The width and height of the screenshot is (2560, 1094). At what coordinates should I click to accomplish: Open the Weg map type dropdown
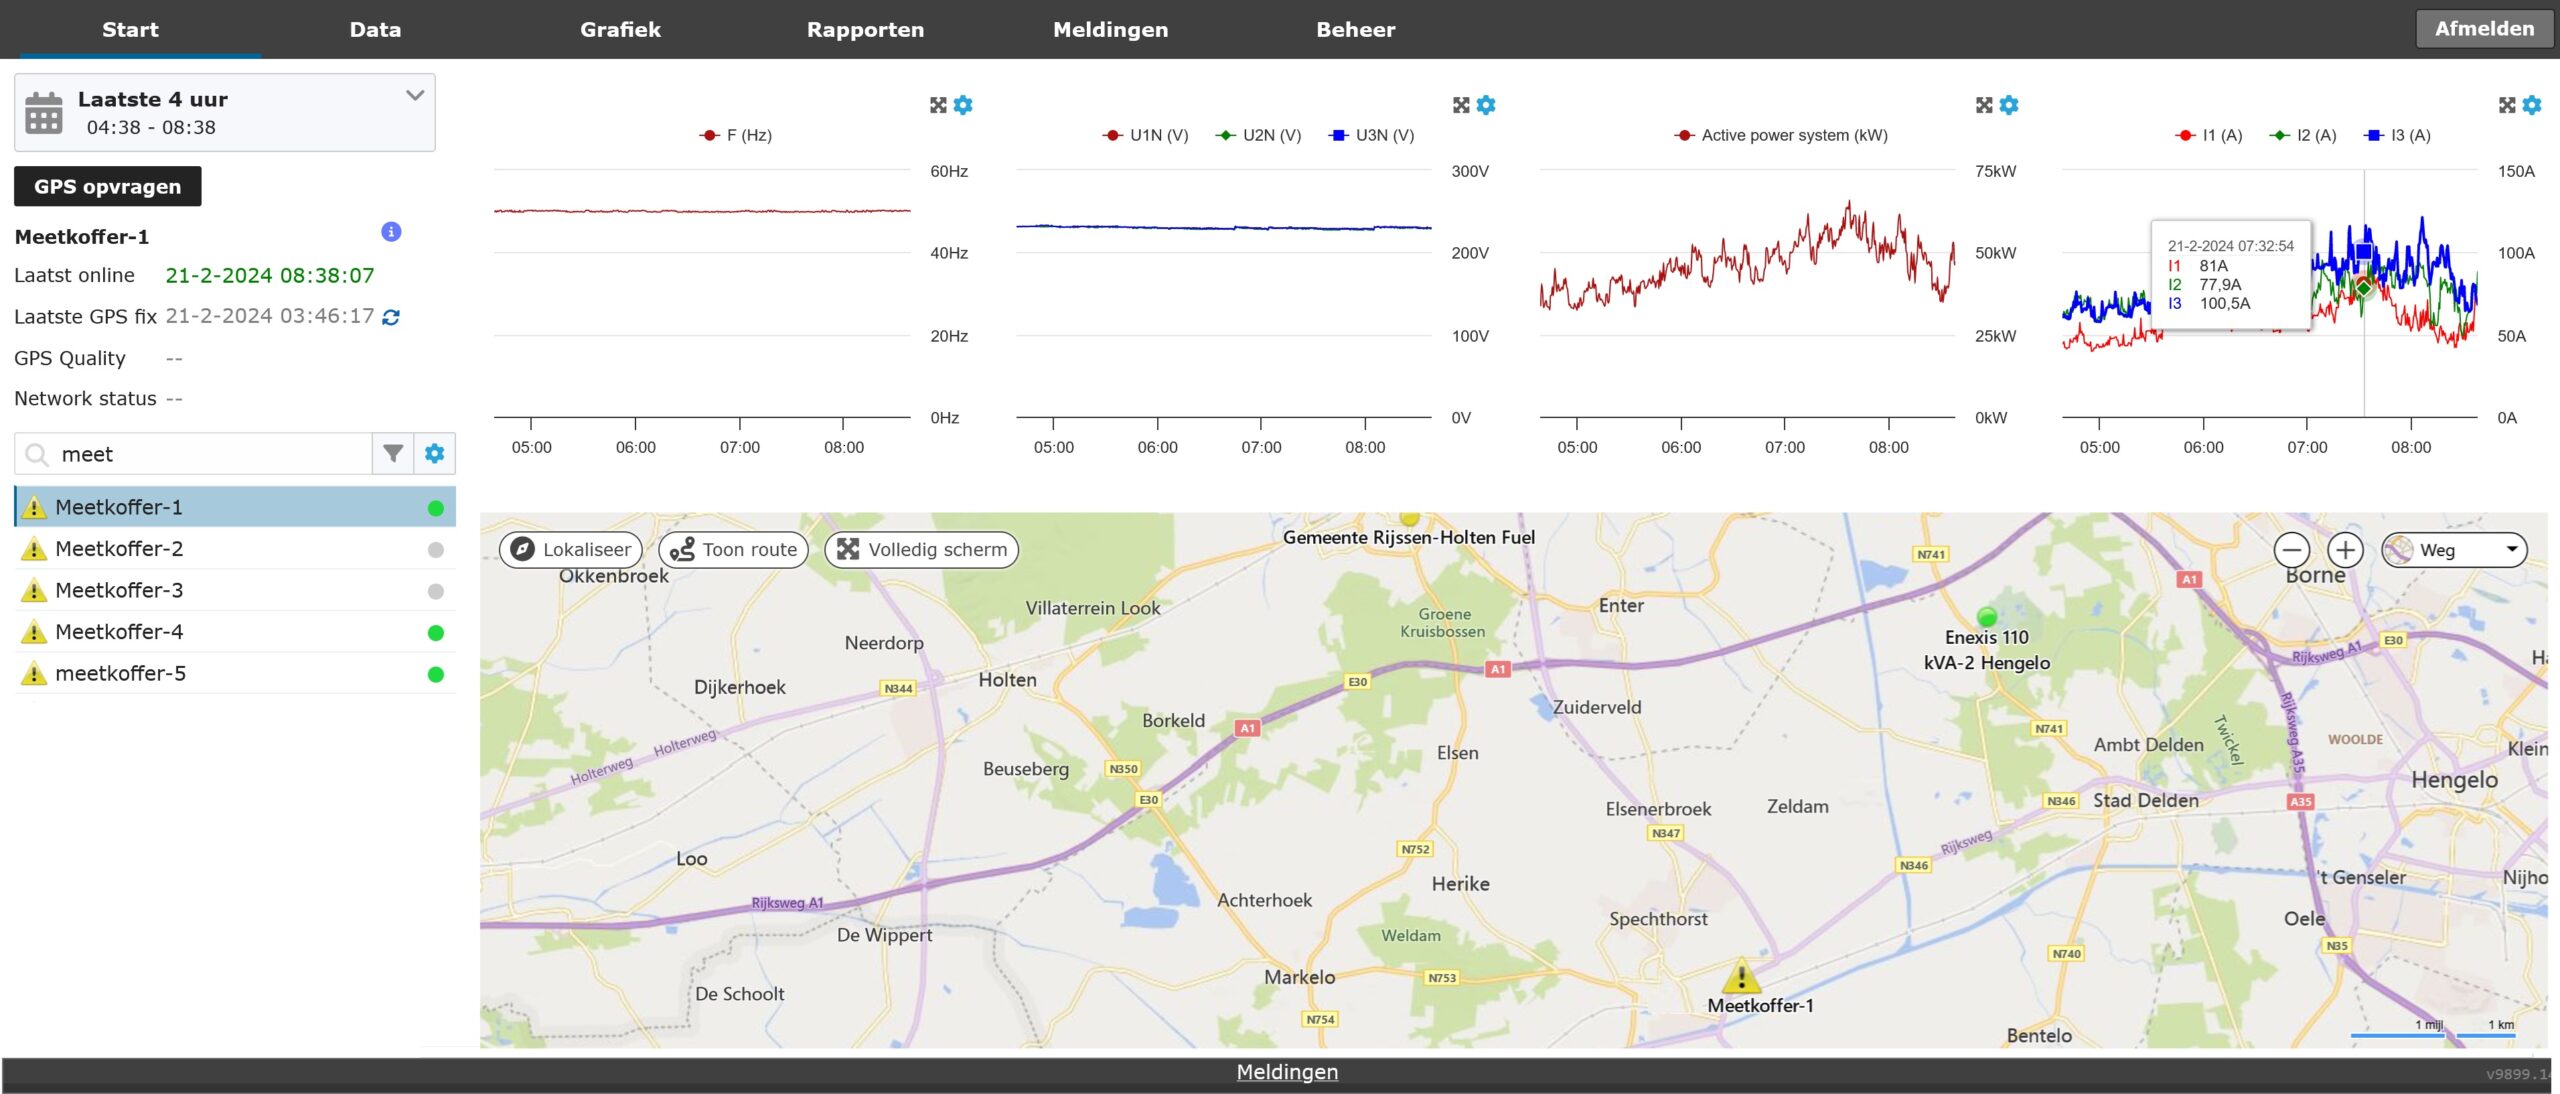2454,550
